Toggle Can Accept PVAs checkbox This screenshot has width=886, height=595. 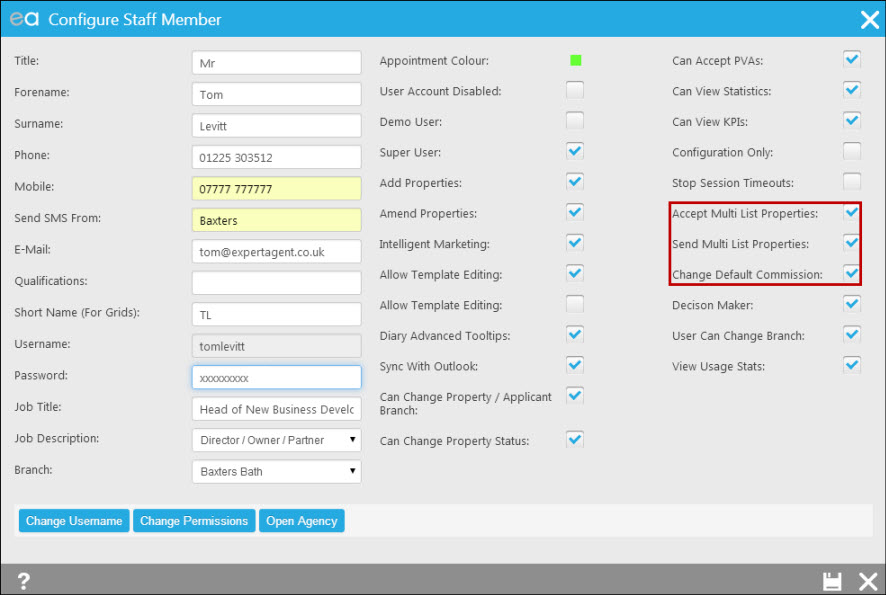[852, 60]
